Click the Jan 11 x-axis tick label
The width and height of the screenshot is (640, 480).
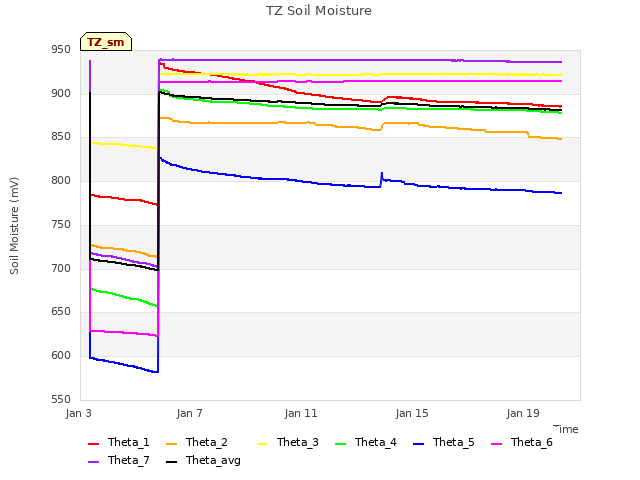click(x=301, y=413)
